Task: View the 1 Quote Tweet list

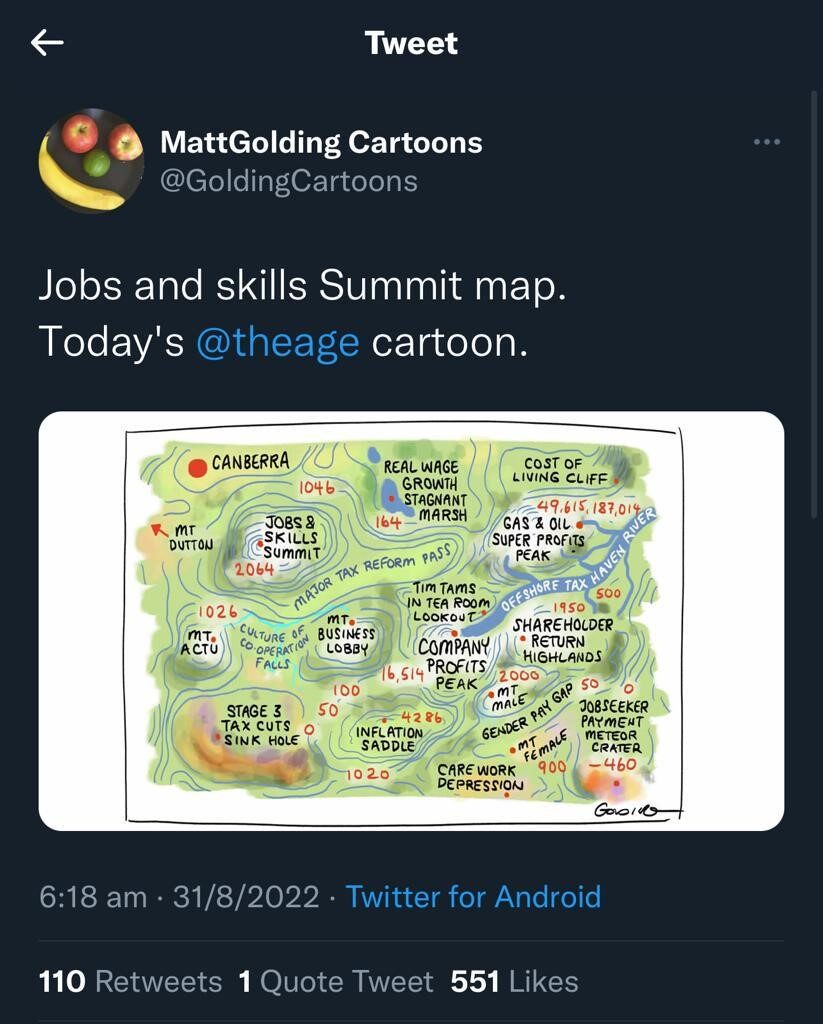Action: pos(336,982)
